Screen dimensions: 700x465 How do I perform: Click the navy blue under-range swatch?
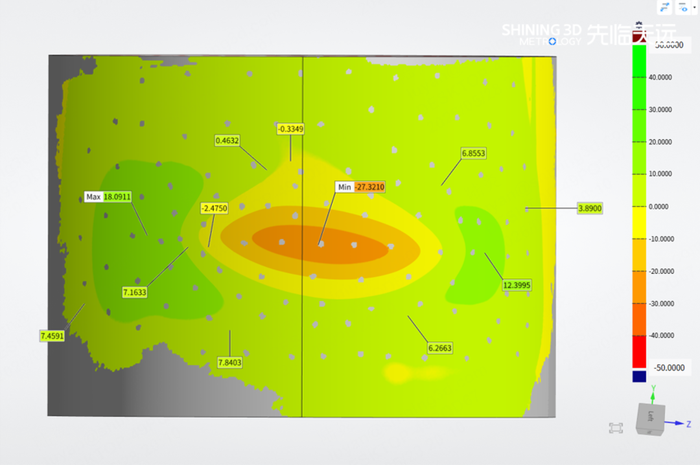(x=639, y=376)
